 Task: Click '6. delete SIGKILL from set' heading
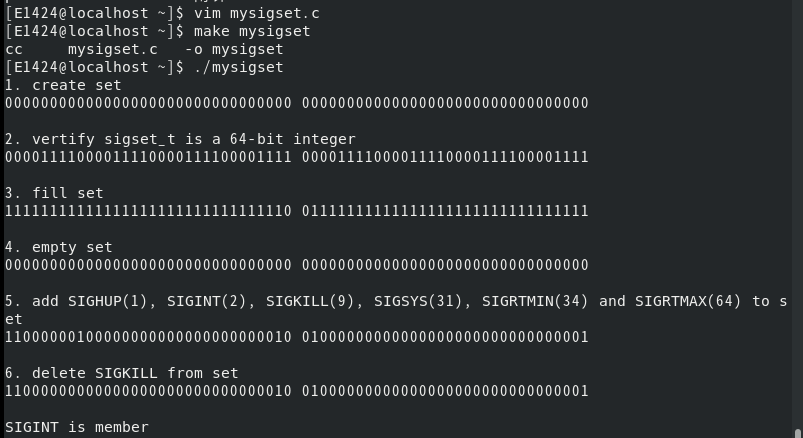tap(122, 373)
